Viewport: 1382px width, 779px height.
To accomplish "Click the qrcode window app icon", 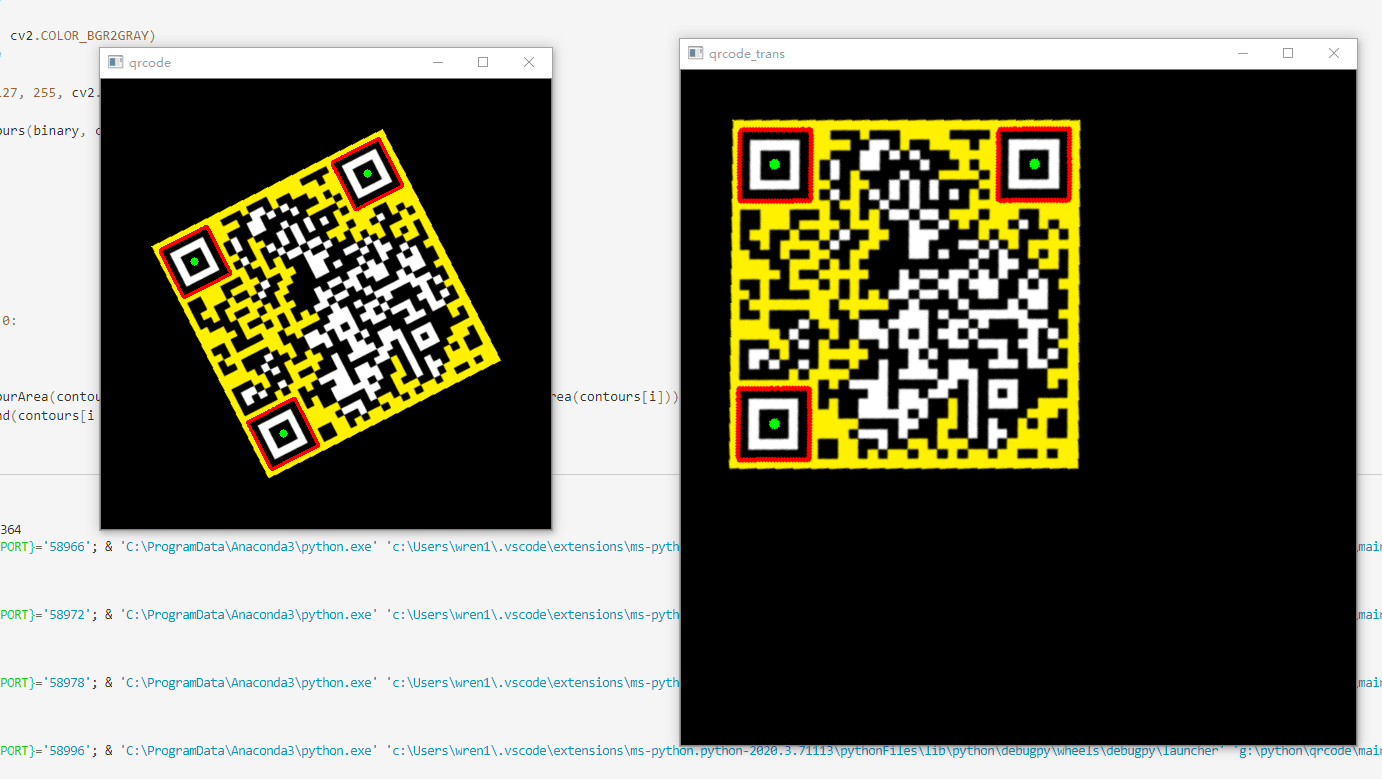I will (x=115, y=62).
